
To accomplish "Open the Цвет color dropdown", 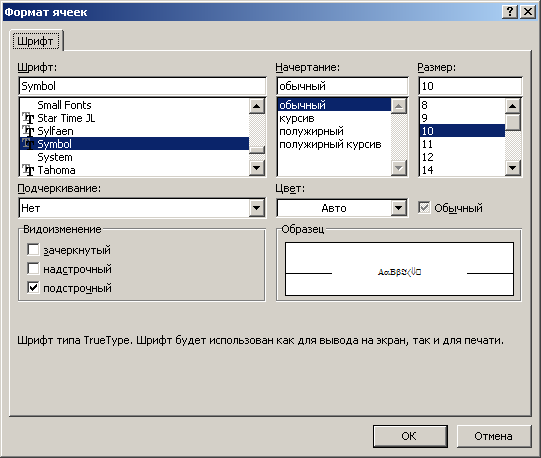I will (x=399, y=208).
